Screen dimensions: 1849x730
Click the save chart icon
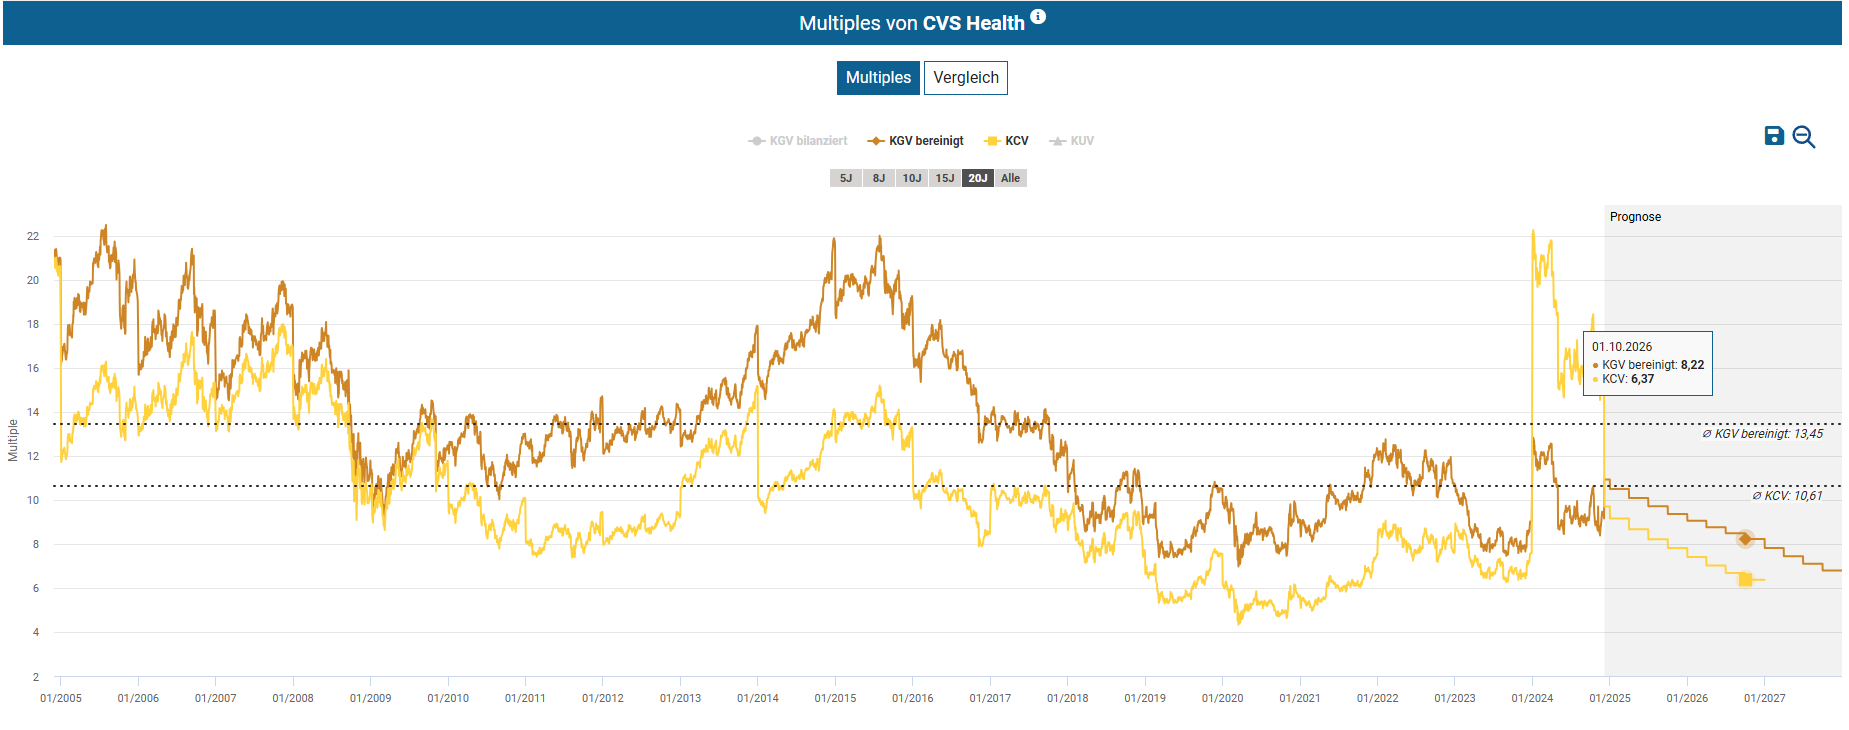coord(1774,136)
